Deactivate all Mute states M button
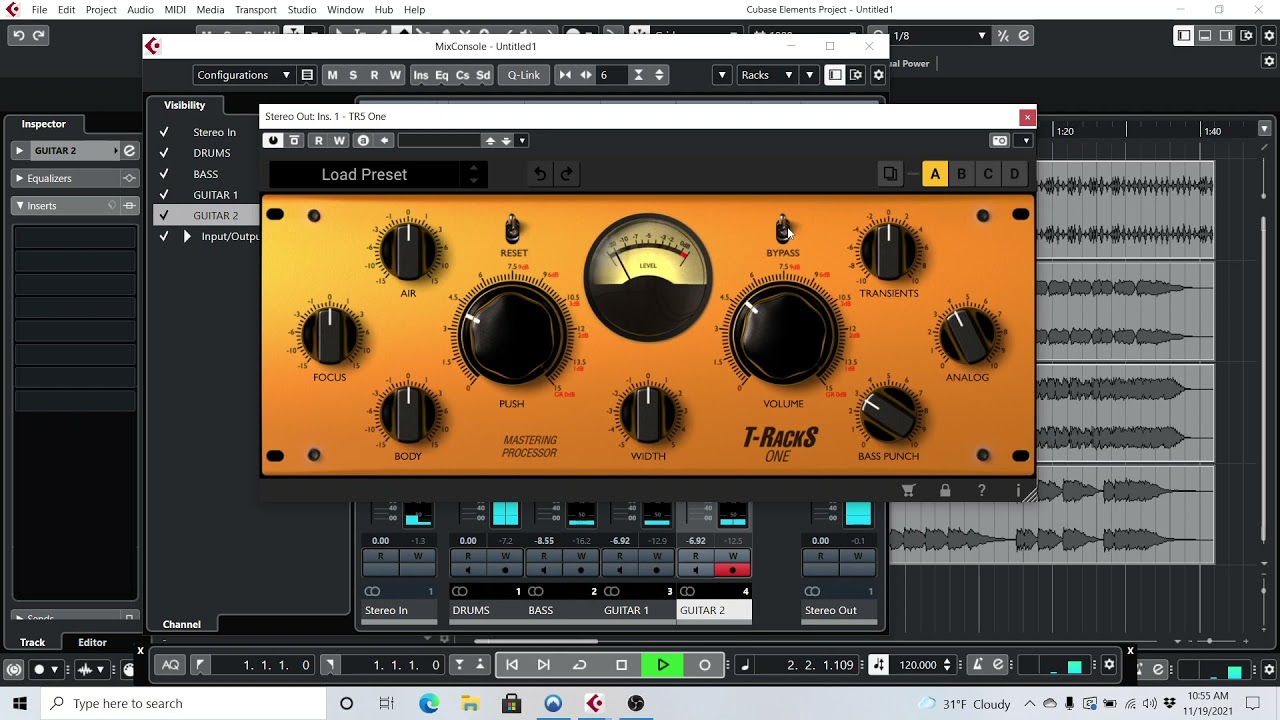Screen dimensions: 1280x720 click(x=332, y=75)
